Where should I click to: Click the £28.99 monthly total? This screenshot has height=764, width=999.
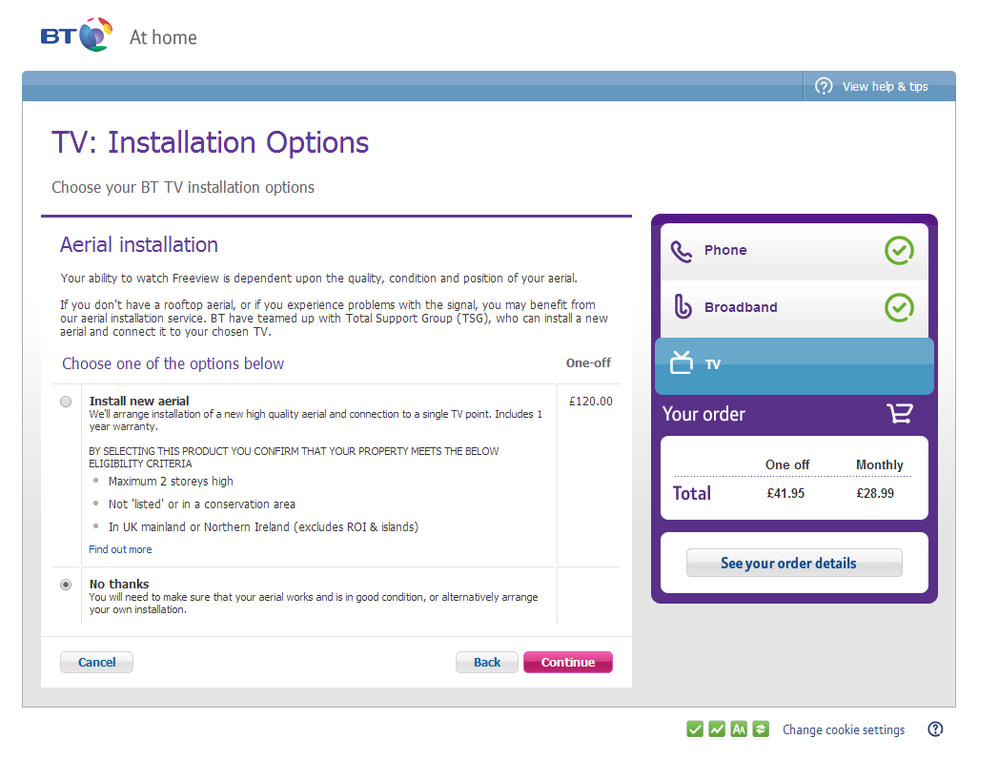pos(875,493)
